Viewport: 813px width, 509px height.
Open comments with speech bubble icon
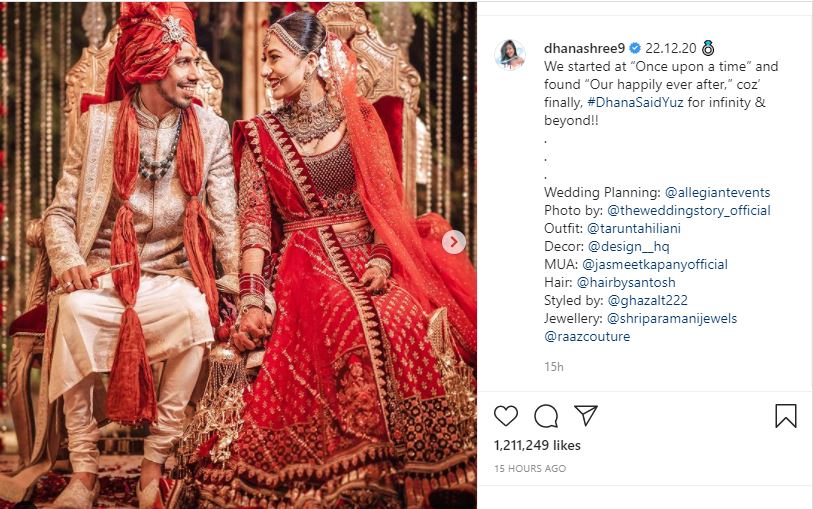[x=546, y=416]
